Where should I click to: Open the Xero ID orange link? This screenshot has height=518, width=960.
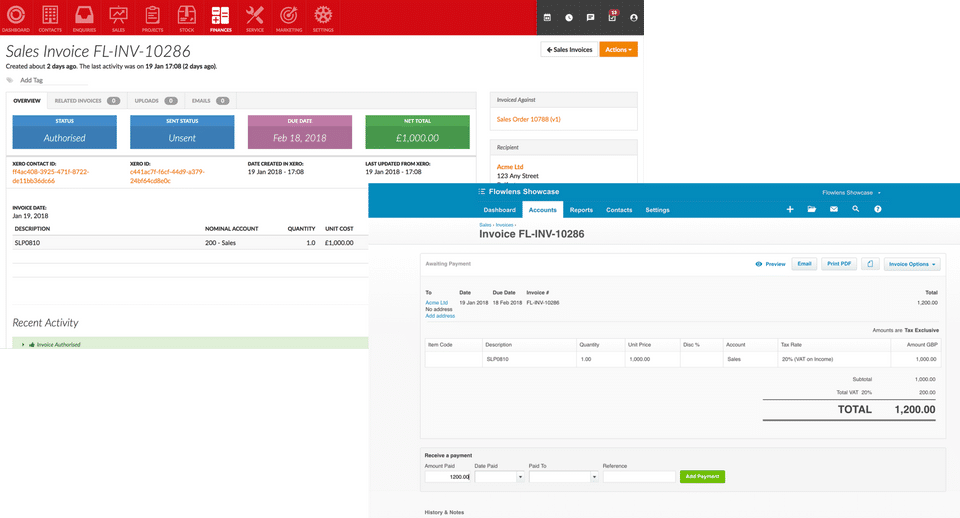167,176
